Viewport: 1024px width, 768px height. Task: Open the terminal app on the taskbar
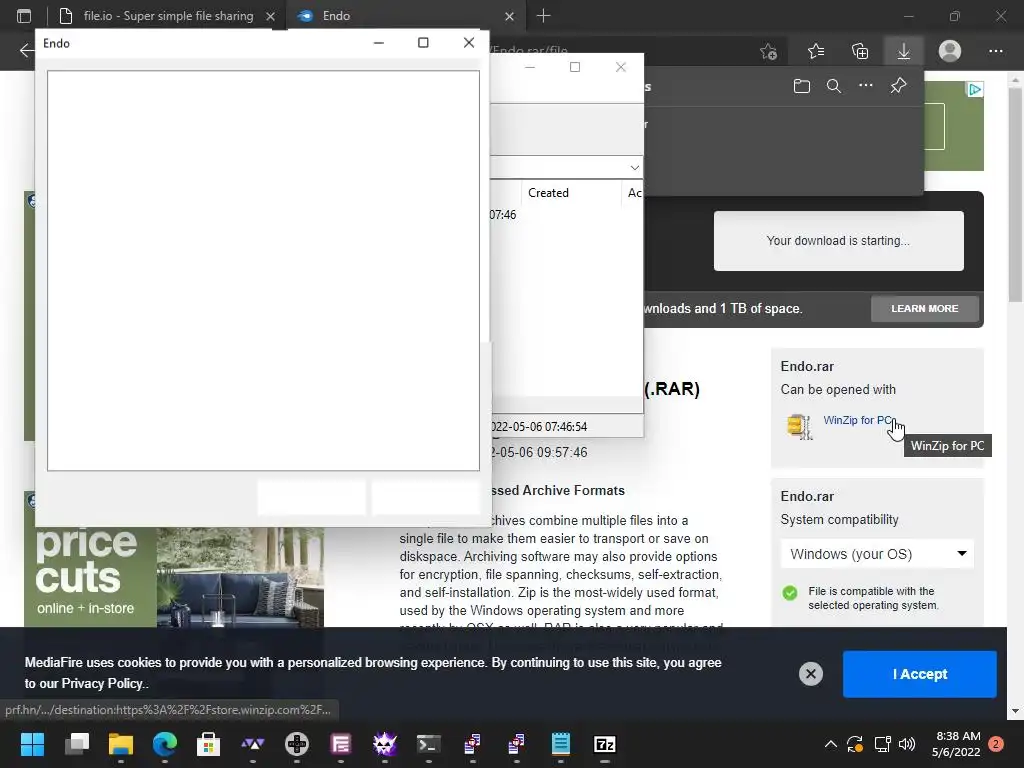point(428,744)
